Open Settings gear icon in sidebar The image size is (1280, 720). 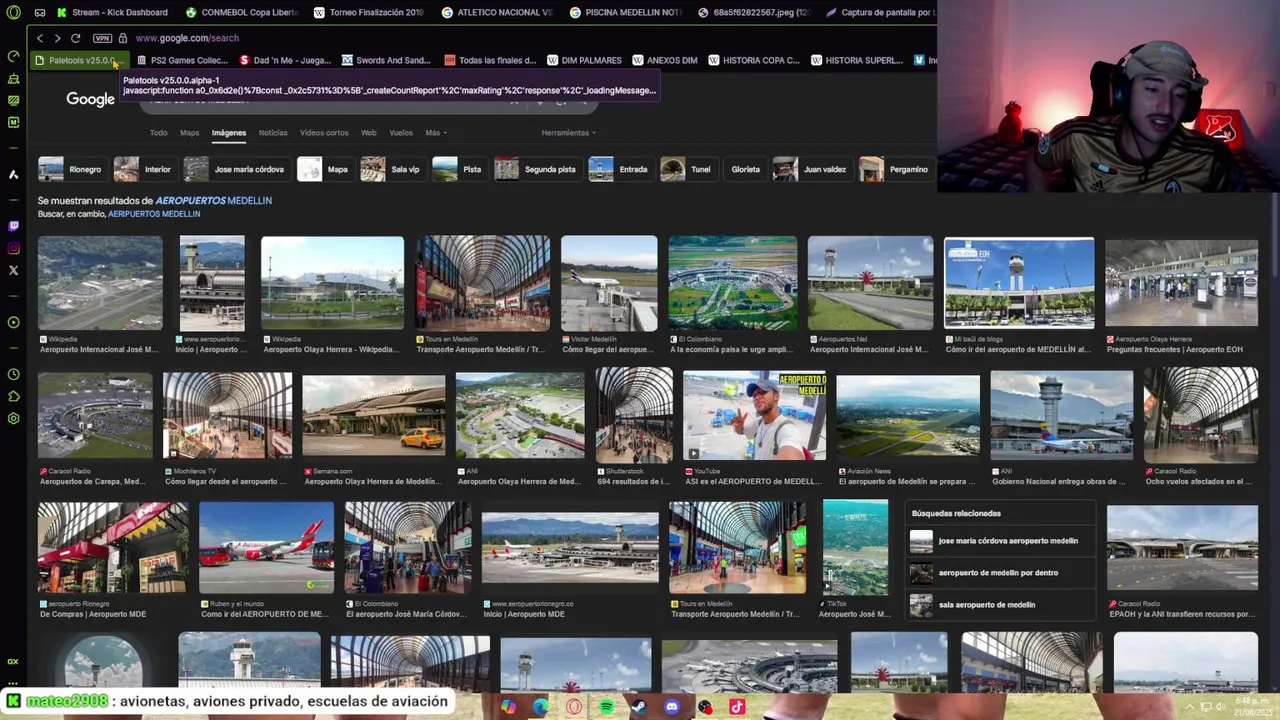click(x=13, y=418)
